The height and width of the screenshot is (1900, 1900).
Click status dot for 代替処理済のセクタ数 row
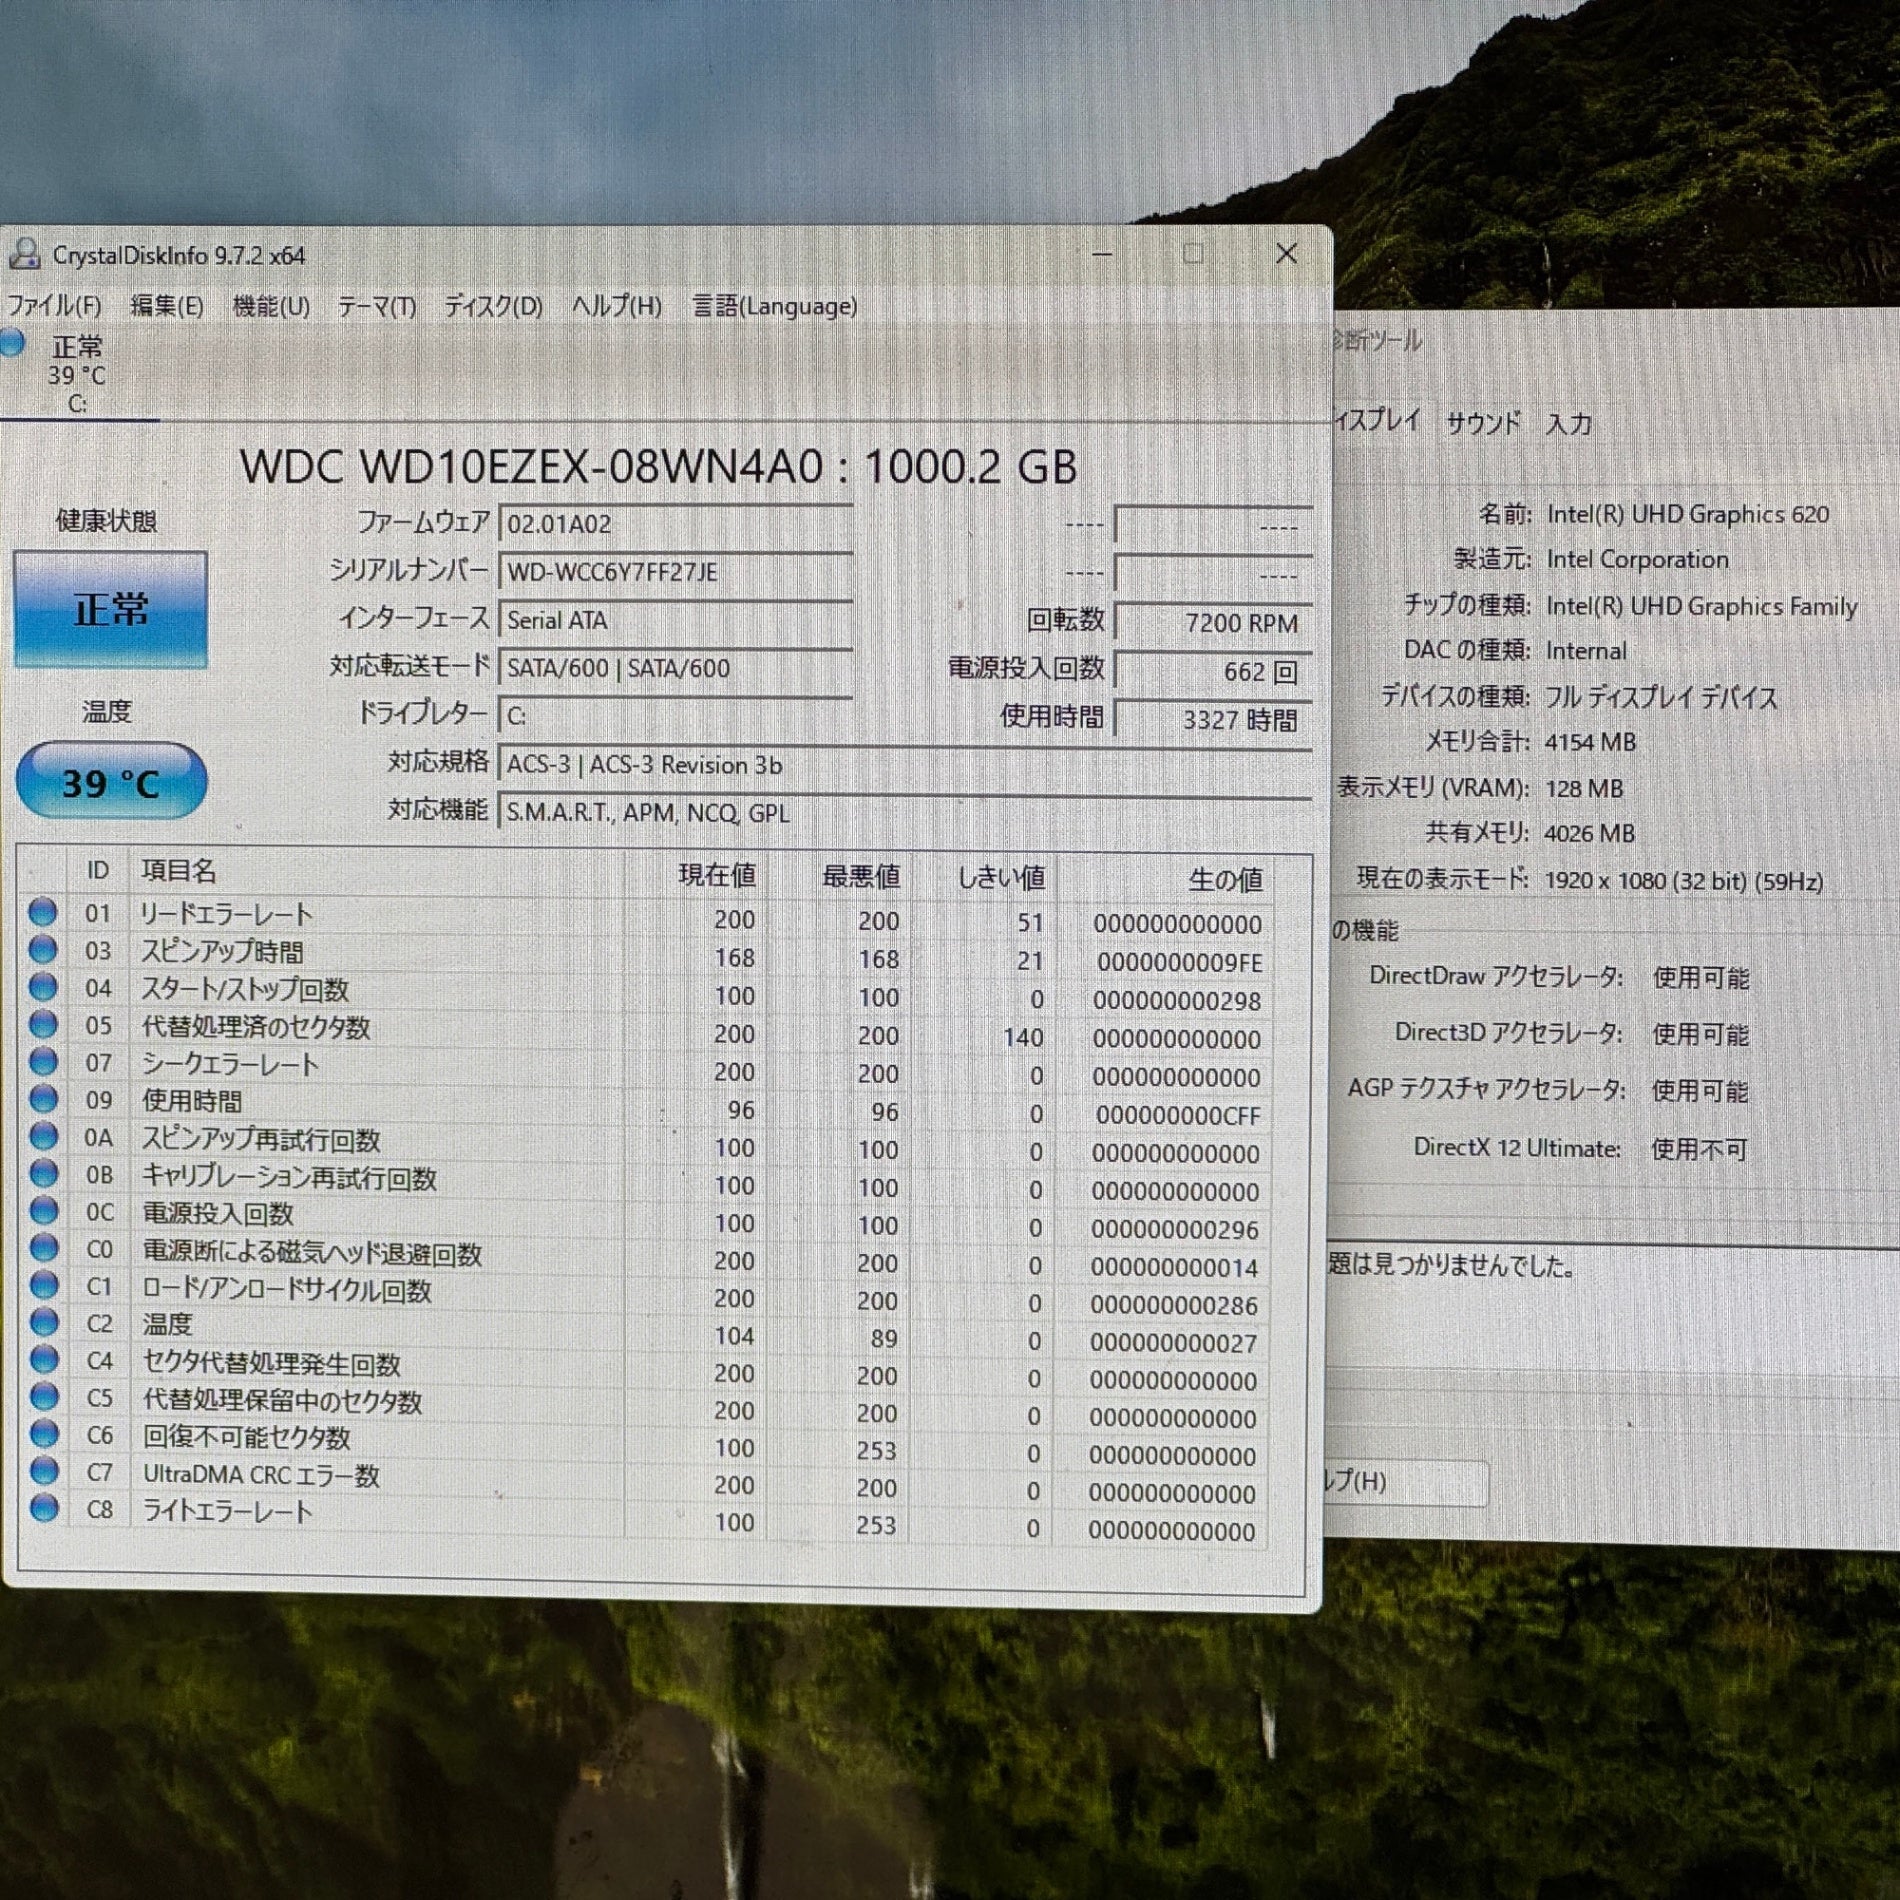[43, 1024]
